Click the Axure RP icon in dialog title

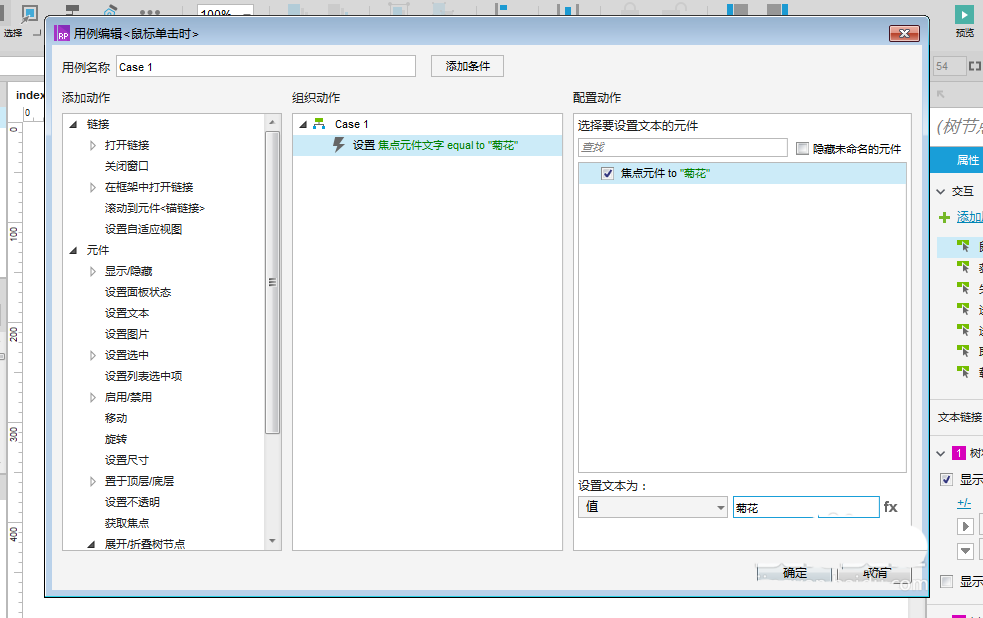pos(61,33)
